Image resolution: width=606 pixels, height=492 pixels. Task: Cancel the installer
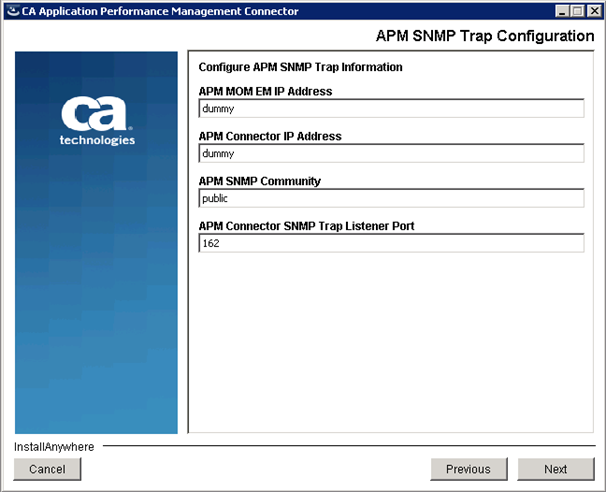(48, 469)
